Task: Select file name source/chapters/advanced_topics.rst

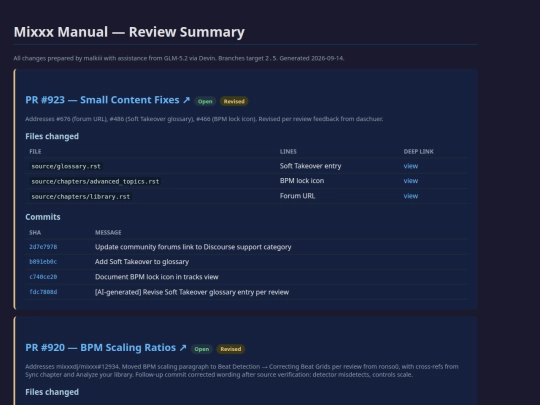Action: (95, 181)
